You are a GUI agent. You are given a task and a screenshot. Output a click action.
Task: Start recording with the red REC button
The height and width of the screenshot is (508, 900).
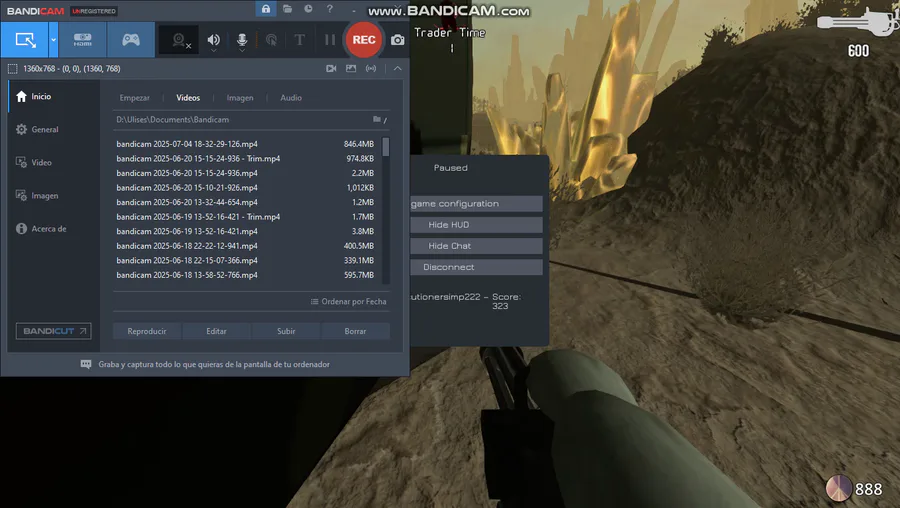tap(364, 40)
